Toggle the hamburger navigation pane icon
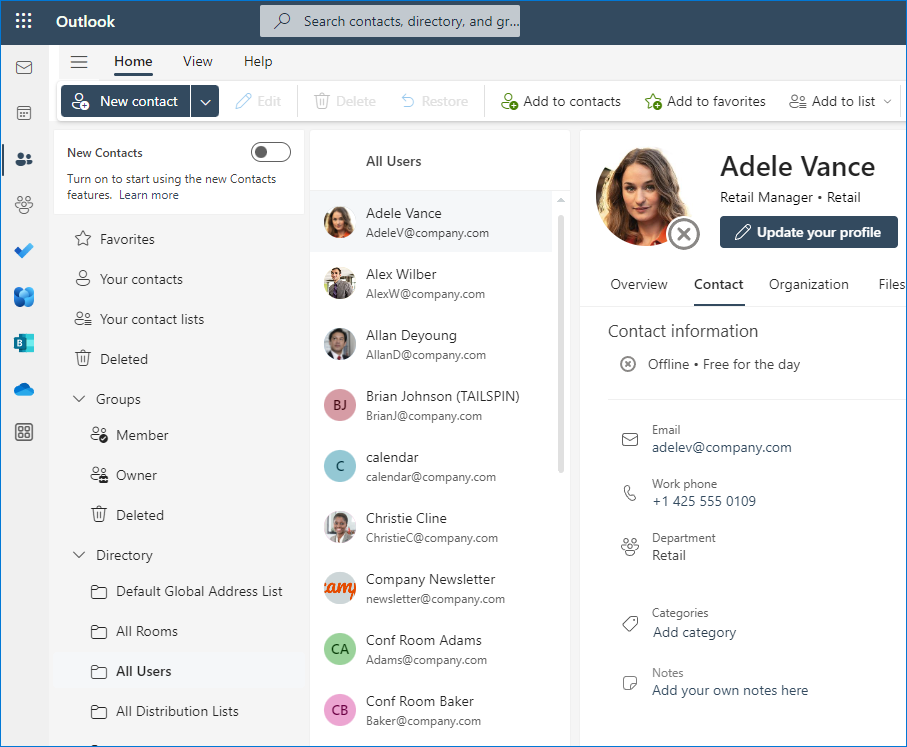 tap(79, 61)
